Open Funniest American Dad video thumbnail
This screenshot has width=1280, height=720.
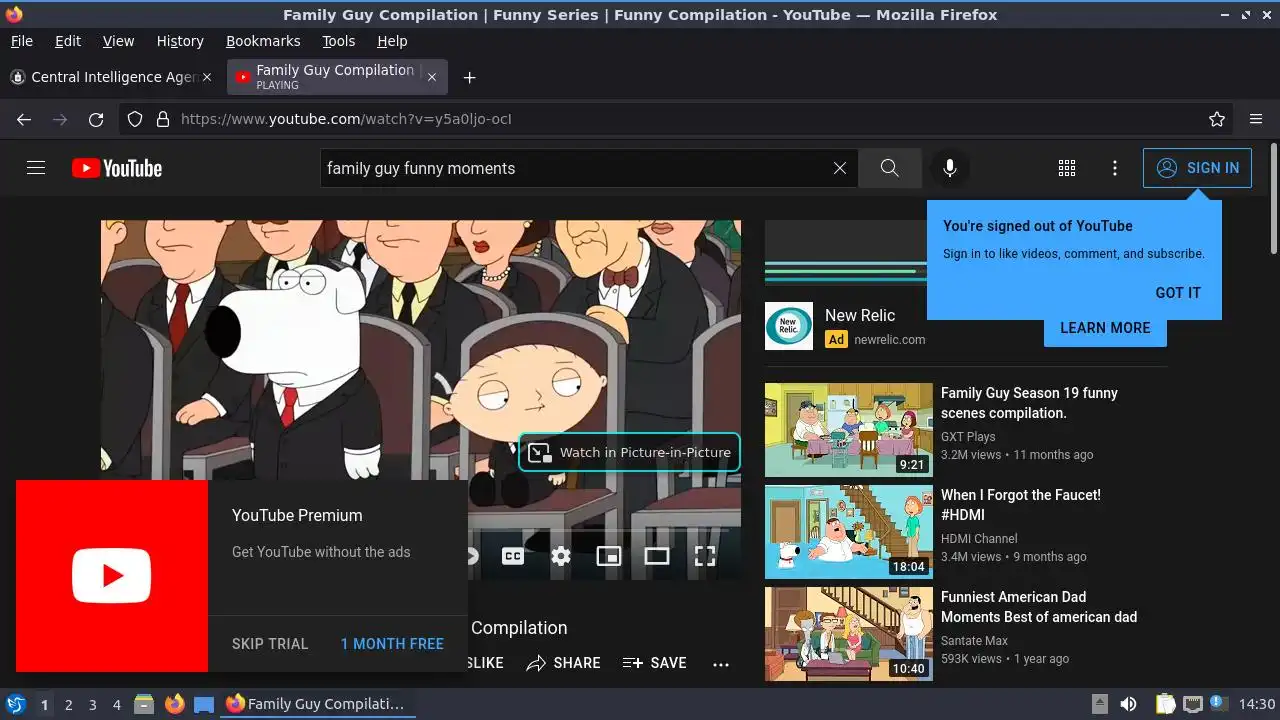coord(849,634)
